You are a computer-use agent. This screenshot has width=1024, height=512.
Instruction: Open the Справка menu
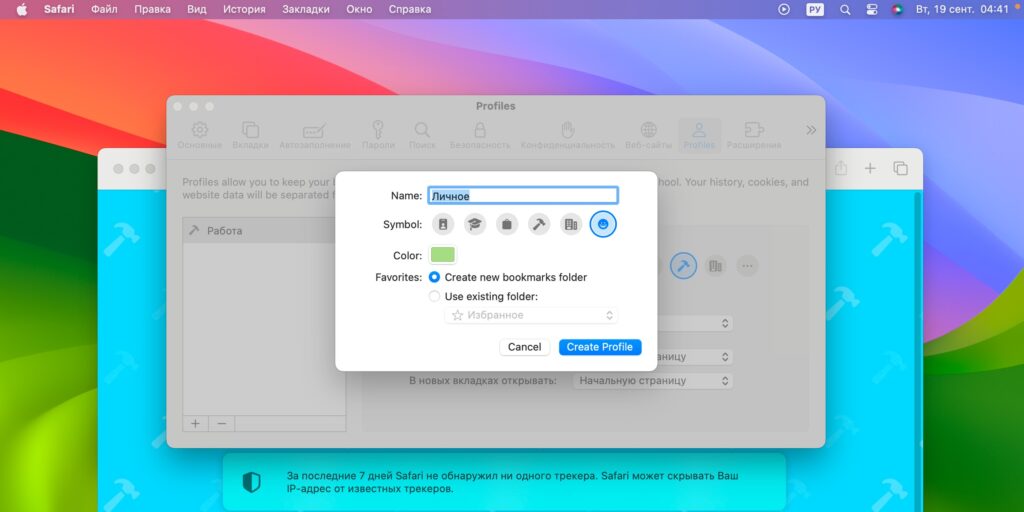tap(409, 9)
